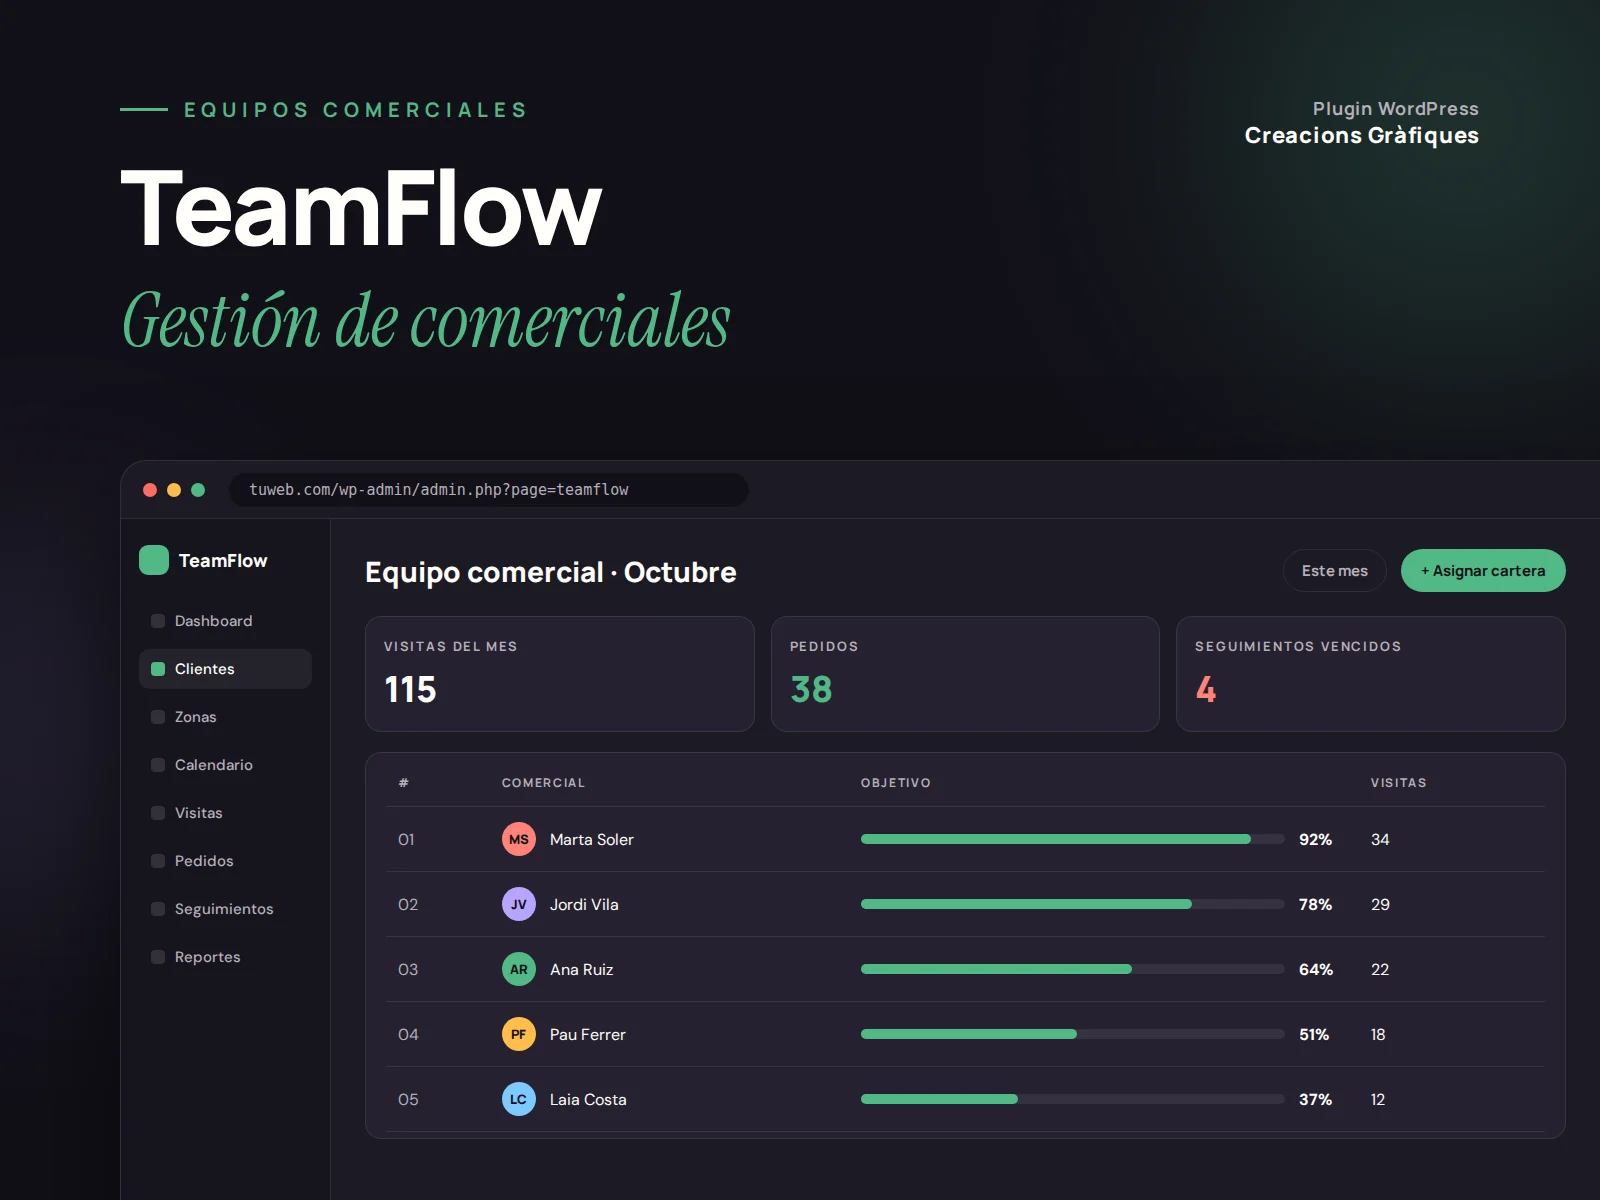Open the Seguimientos vencidos card

[1371, 674]
